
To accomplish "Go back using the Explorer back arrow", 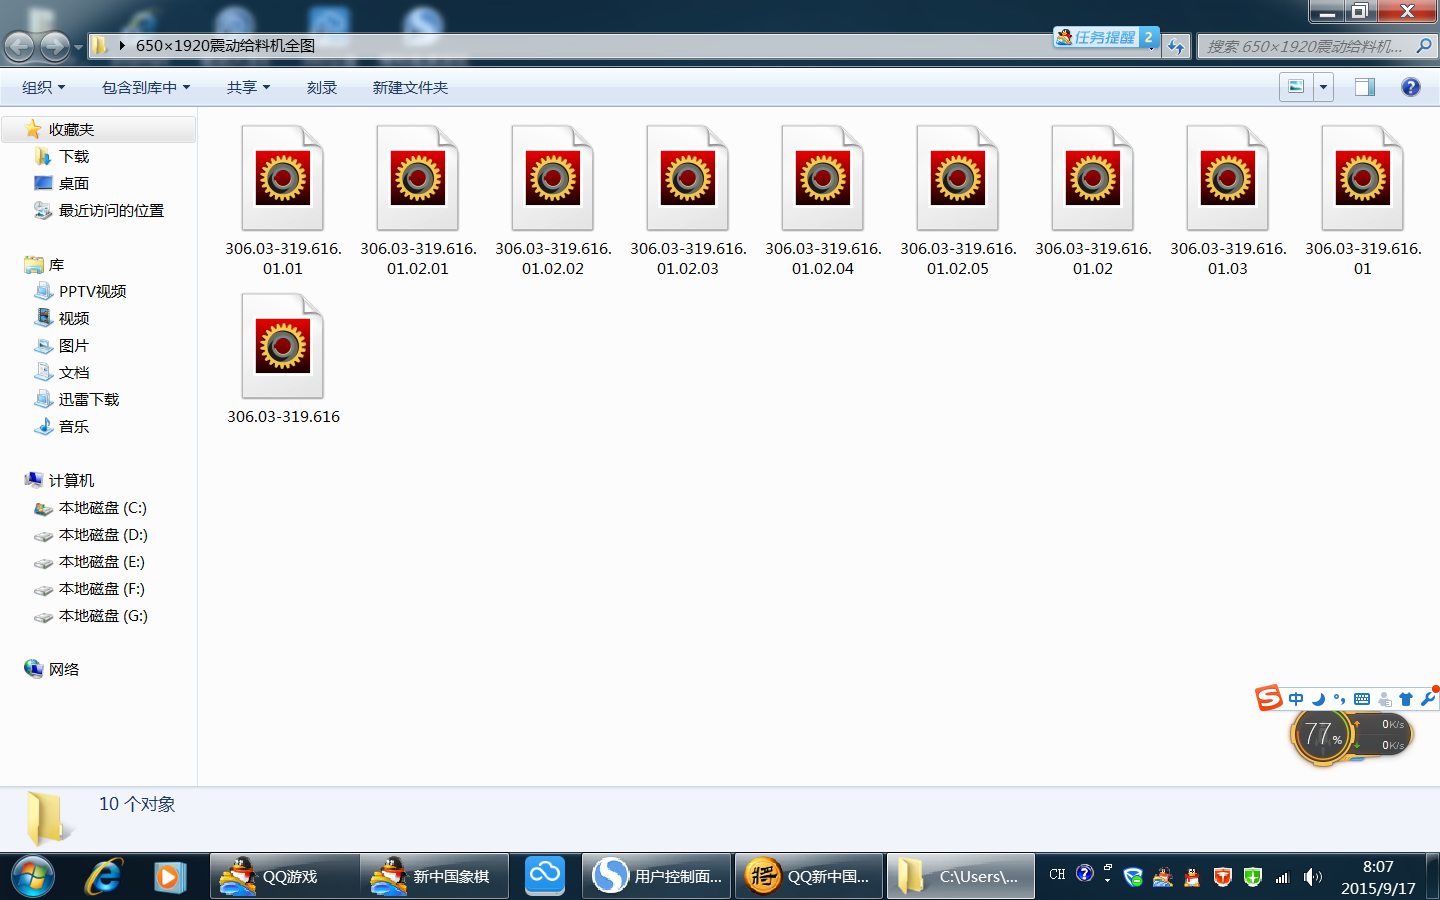I will 19,46.
